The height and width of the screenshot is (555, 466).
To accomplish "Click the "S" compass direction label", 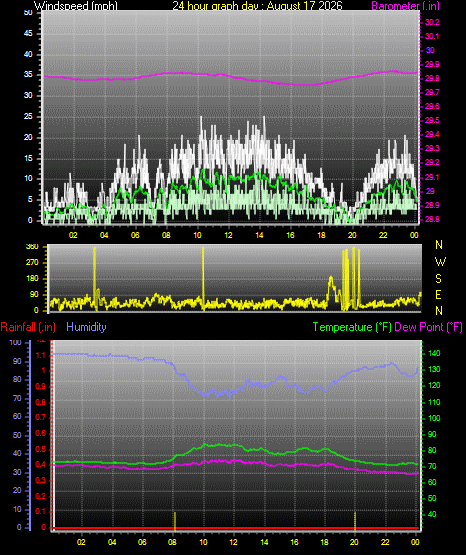I will 438,279.
